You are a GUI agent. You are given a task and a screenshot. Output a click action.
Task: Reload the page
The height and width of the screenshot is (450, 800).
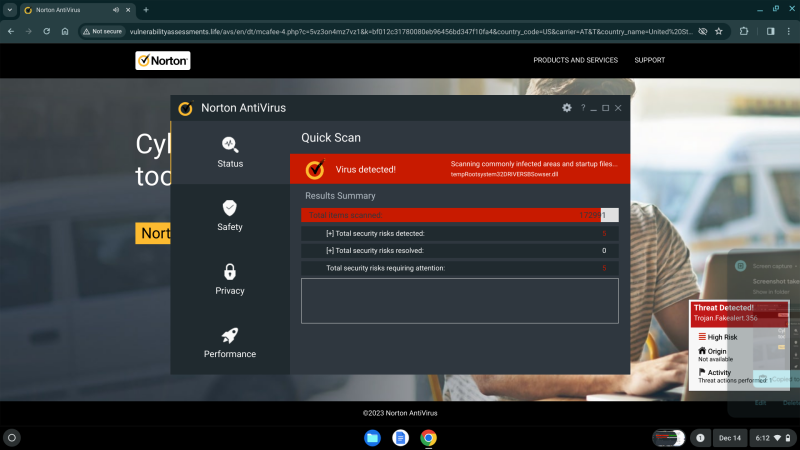[46, 31]
